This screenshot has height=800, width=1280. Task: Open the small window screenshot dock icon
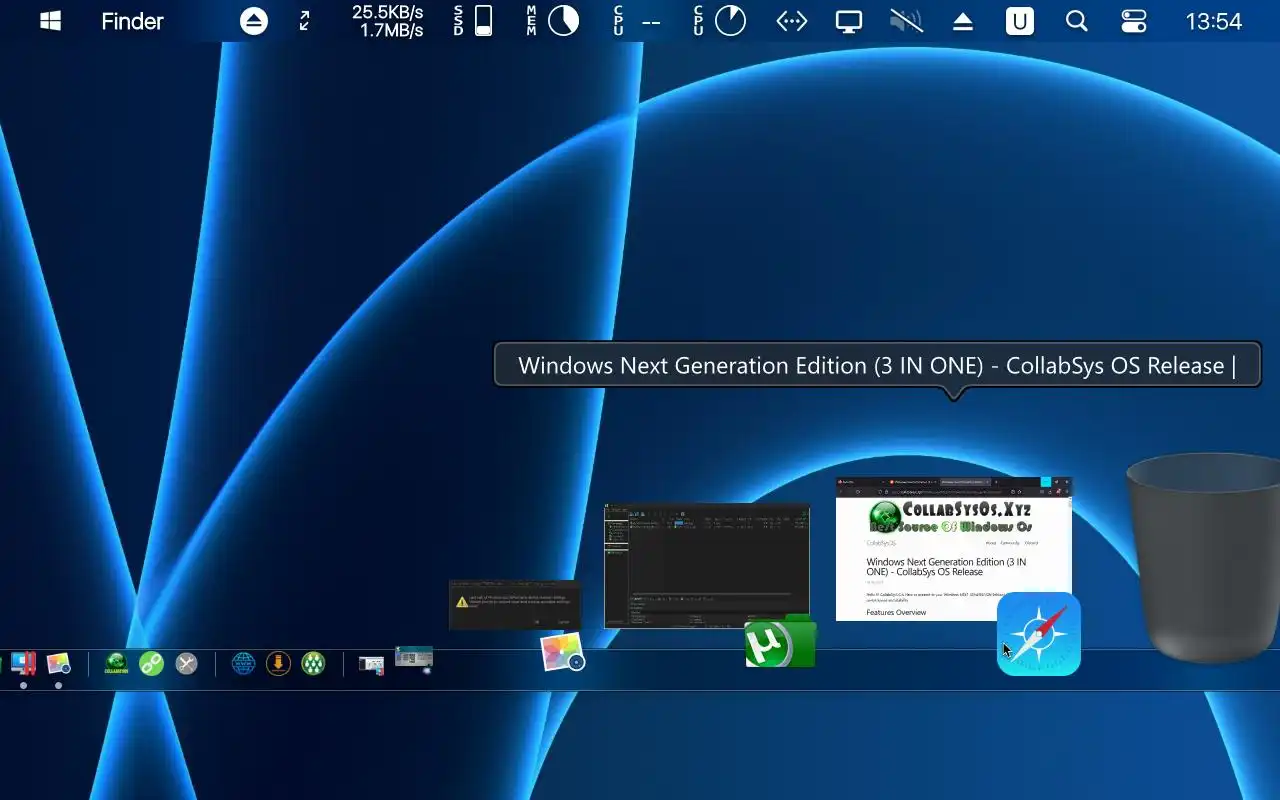pos(371,665)
